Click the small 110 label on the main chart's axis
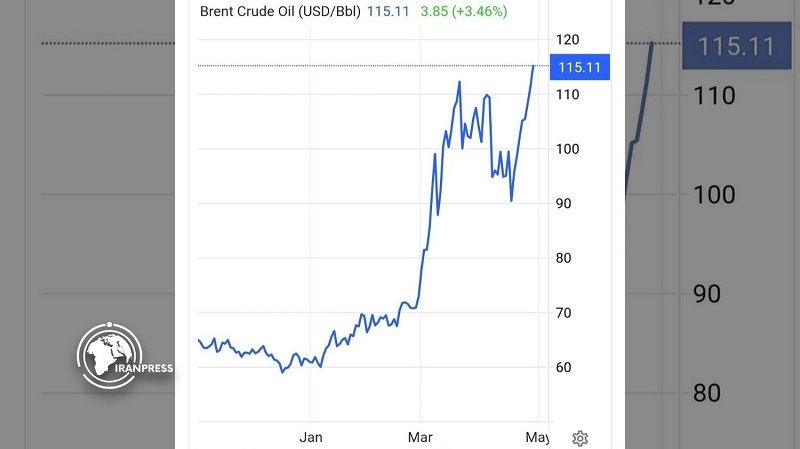This screenshot has width=800, height=449. [567, 95]
